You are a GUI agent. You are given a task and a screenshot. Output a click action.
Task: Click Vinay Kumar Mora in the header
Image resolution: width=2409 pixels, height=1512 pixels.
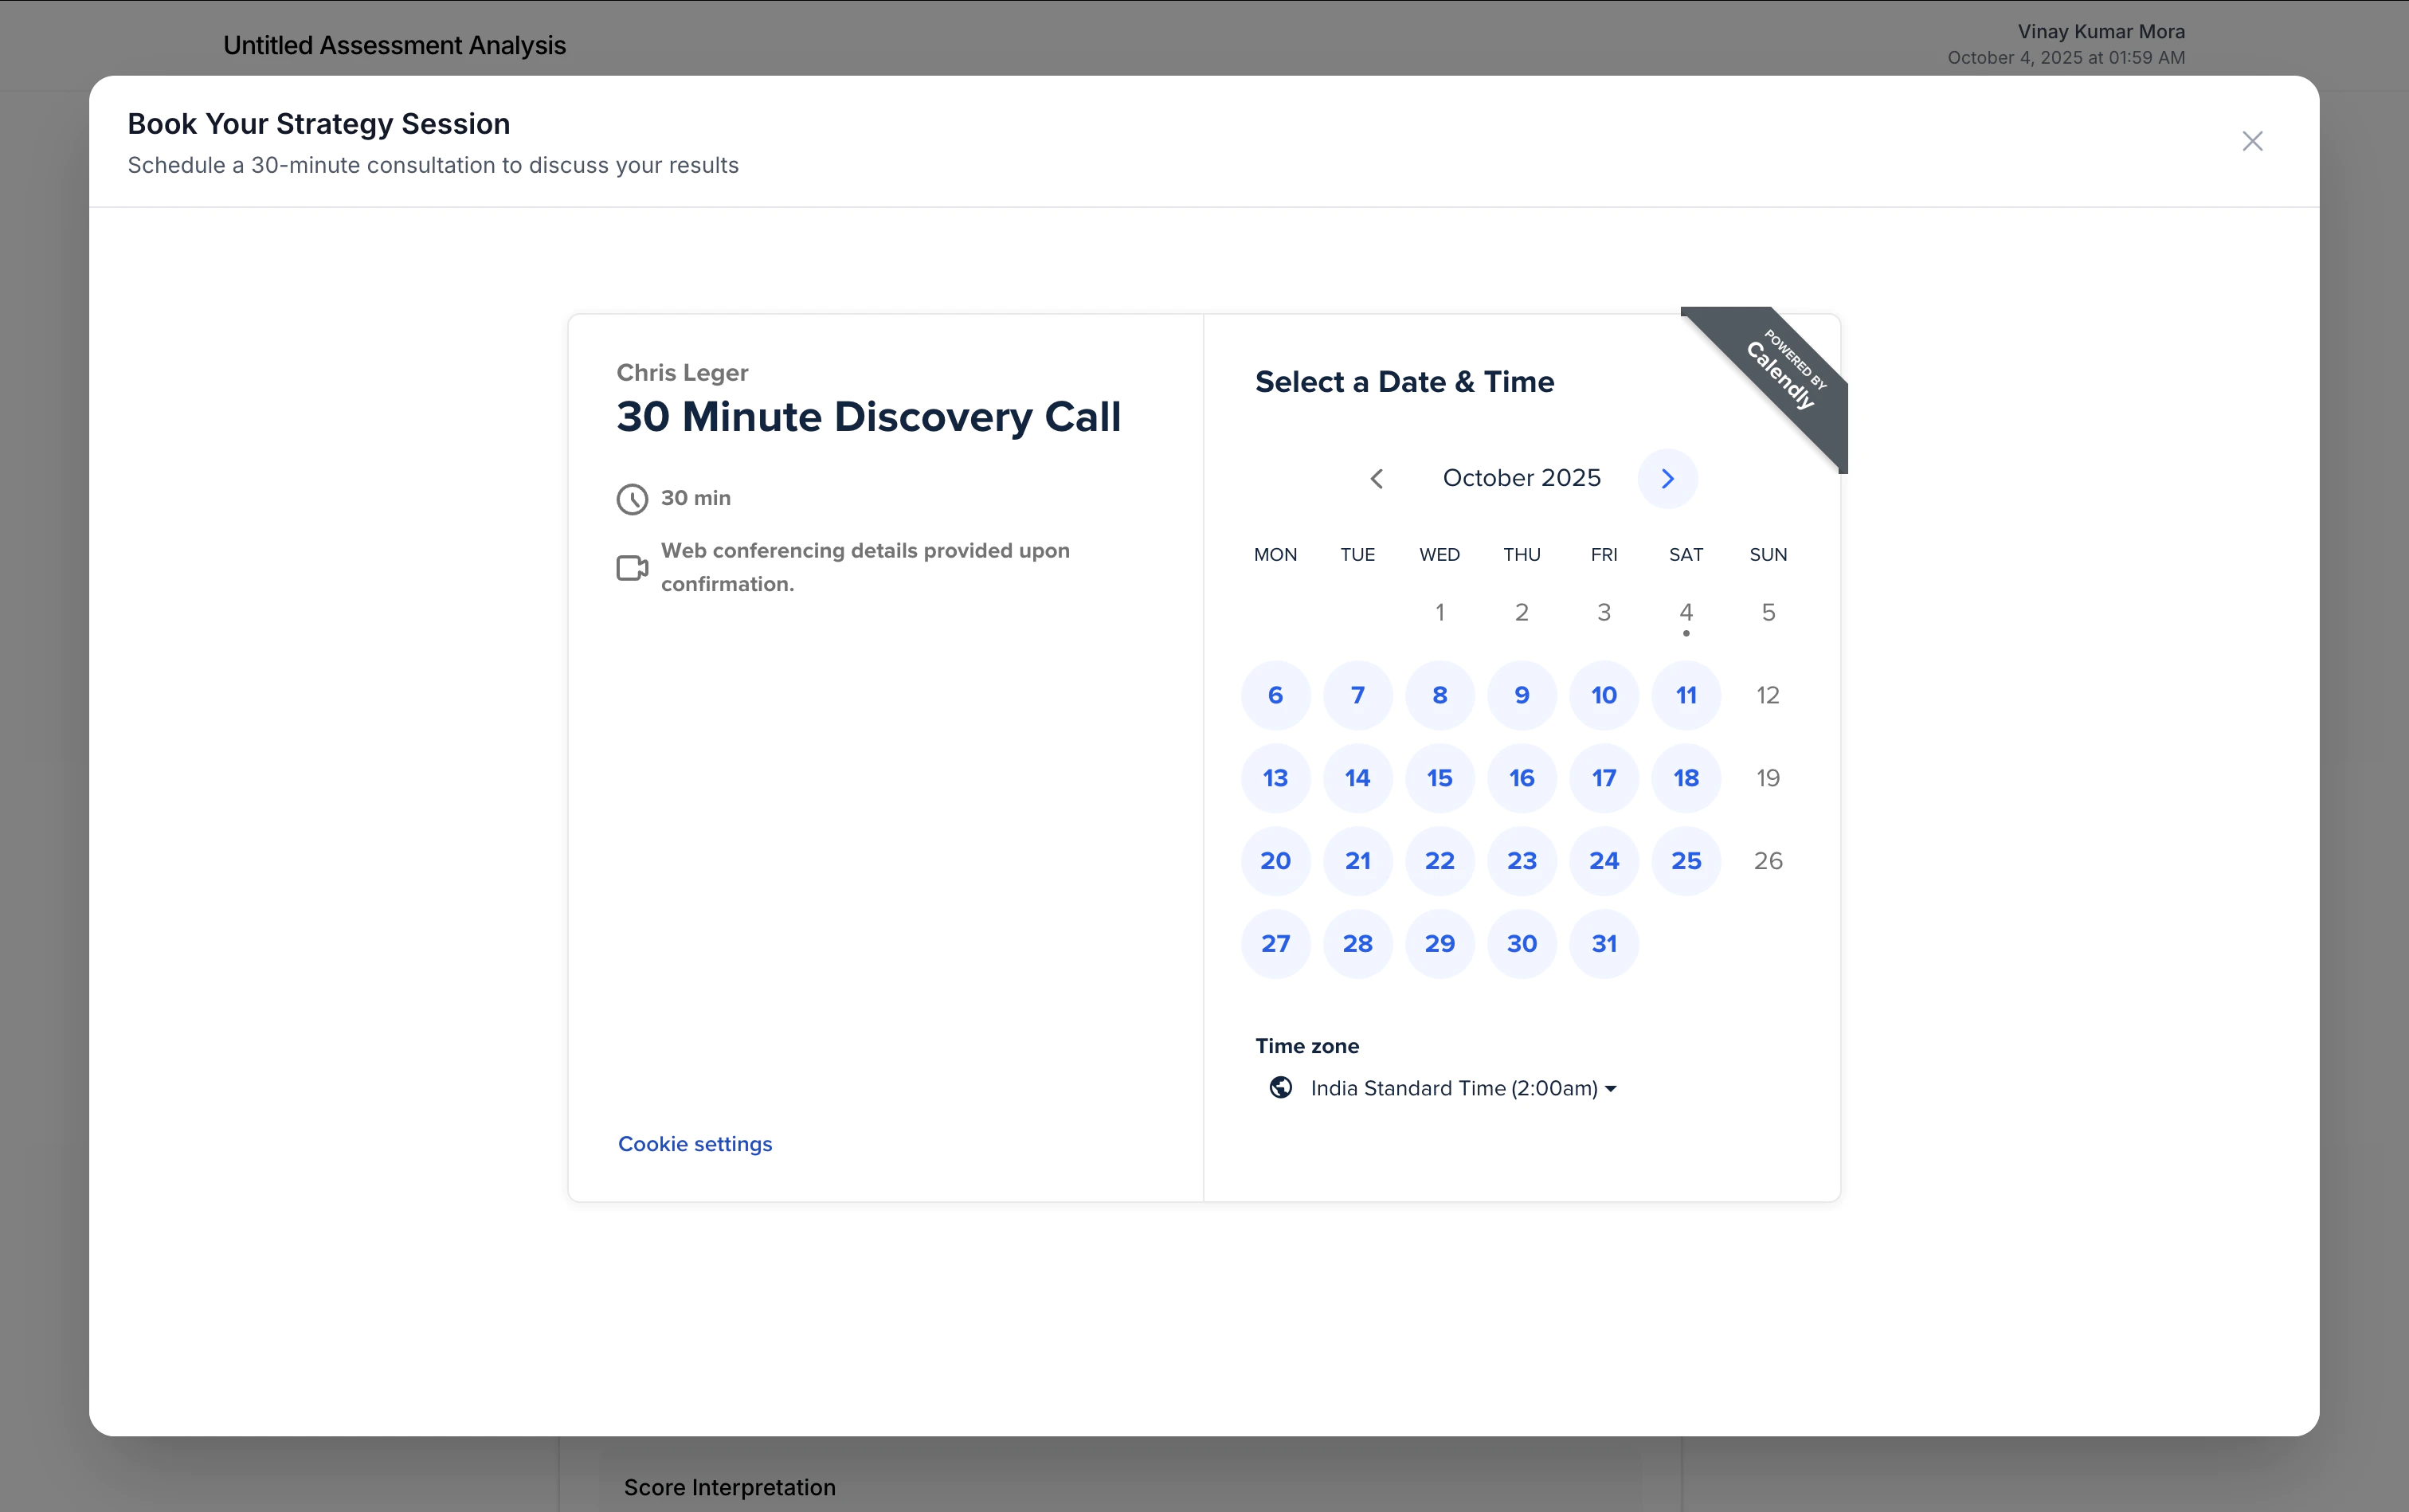click(x=2098, y=31)
